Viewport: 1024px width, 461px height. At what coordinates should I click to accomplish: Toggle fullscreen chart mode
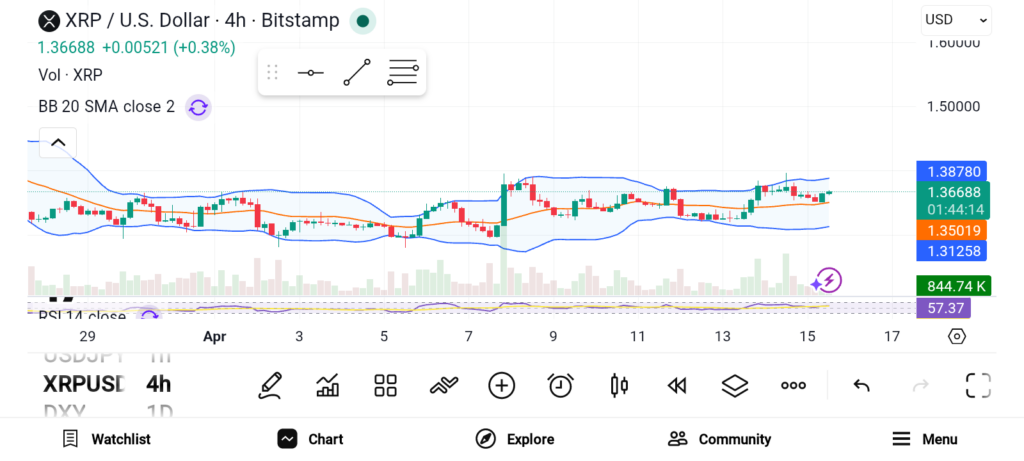point(978,385)
